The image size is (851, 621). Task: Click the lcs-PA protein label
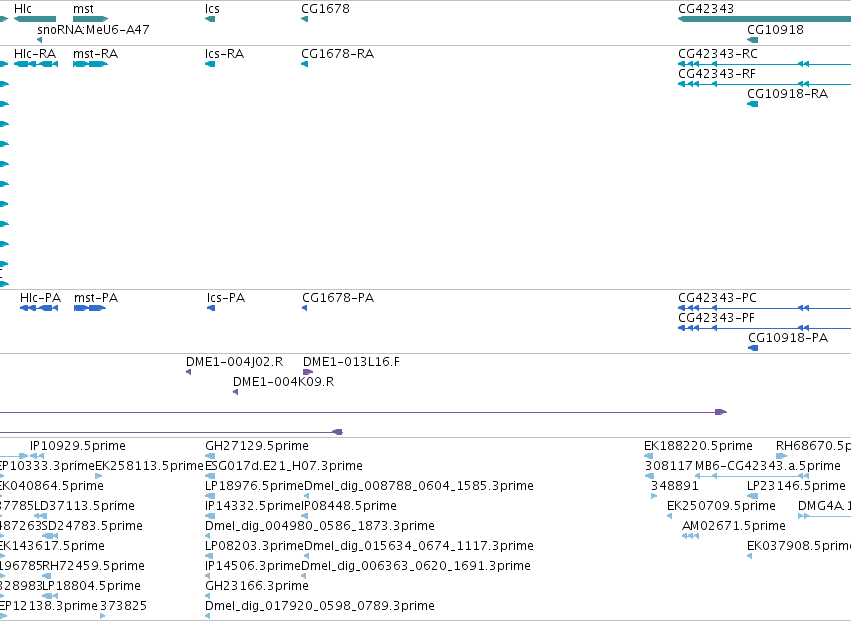pyautogui.click(x=226, y=298)
